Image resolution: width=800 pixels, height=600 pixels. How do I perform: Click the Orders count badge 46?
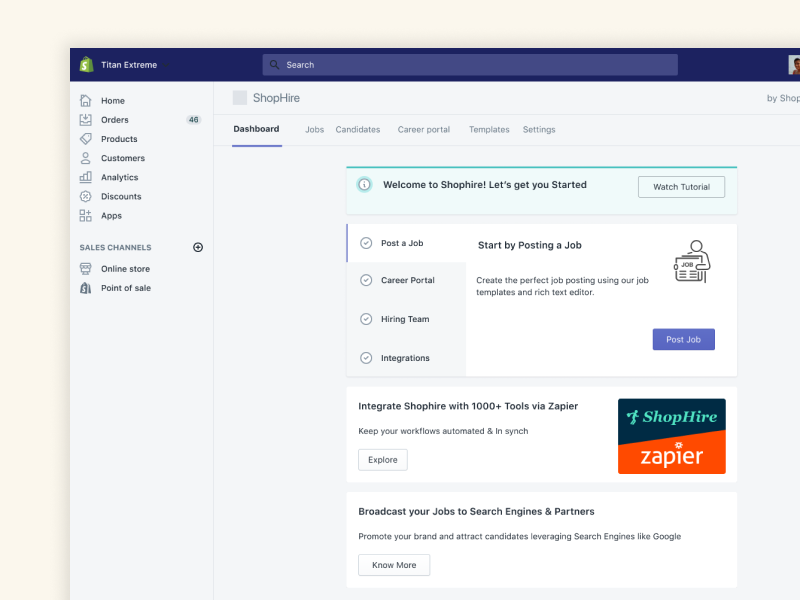pyautogui.click(x=193, y=120)
